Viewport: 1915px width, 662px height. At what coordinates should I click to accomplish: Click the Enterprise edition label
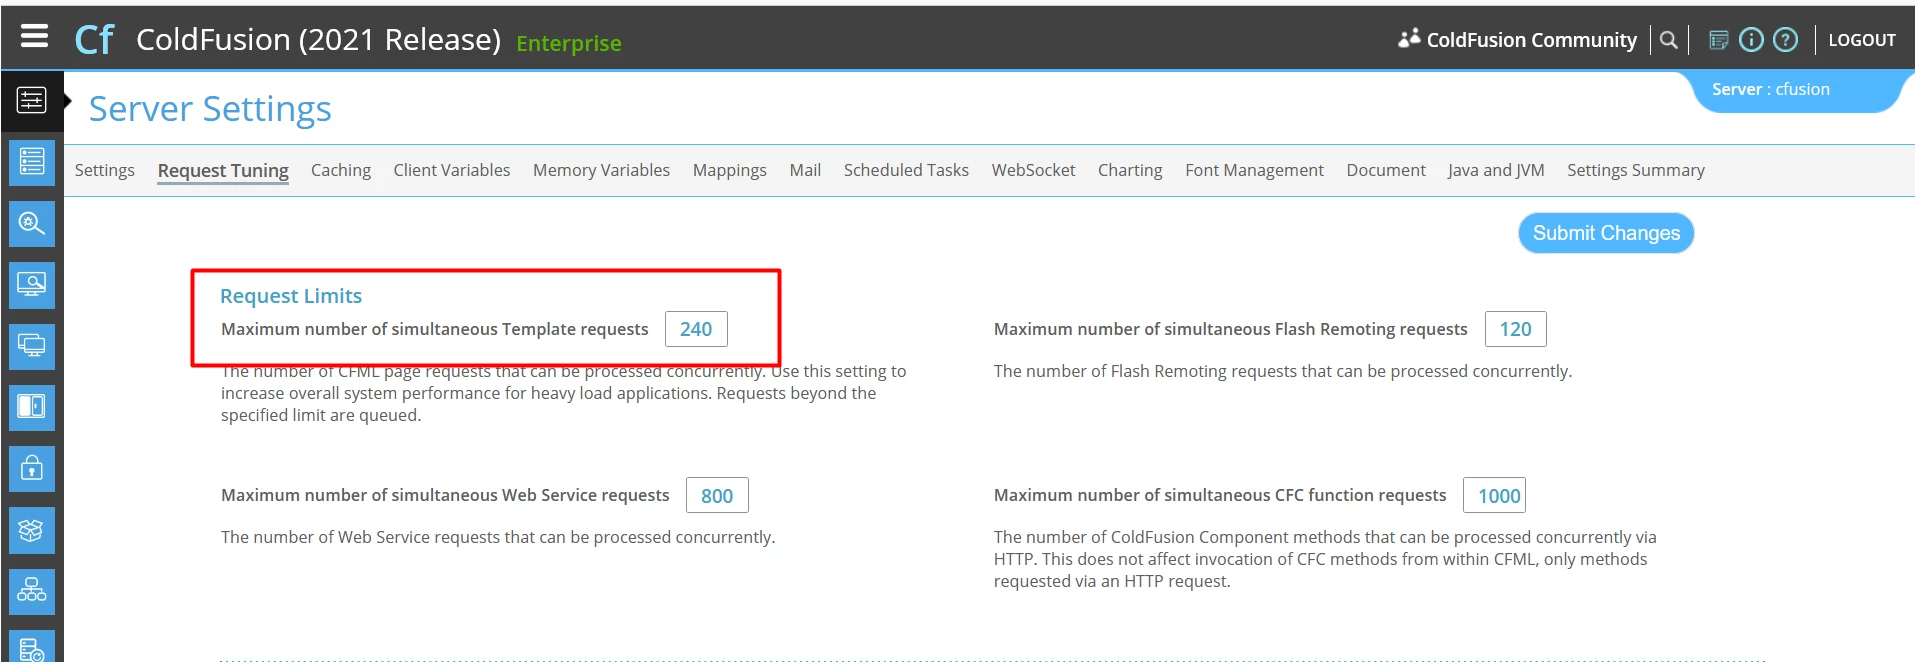(x=569, y=43)
